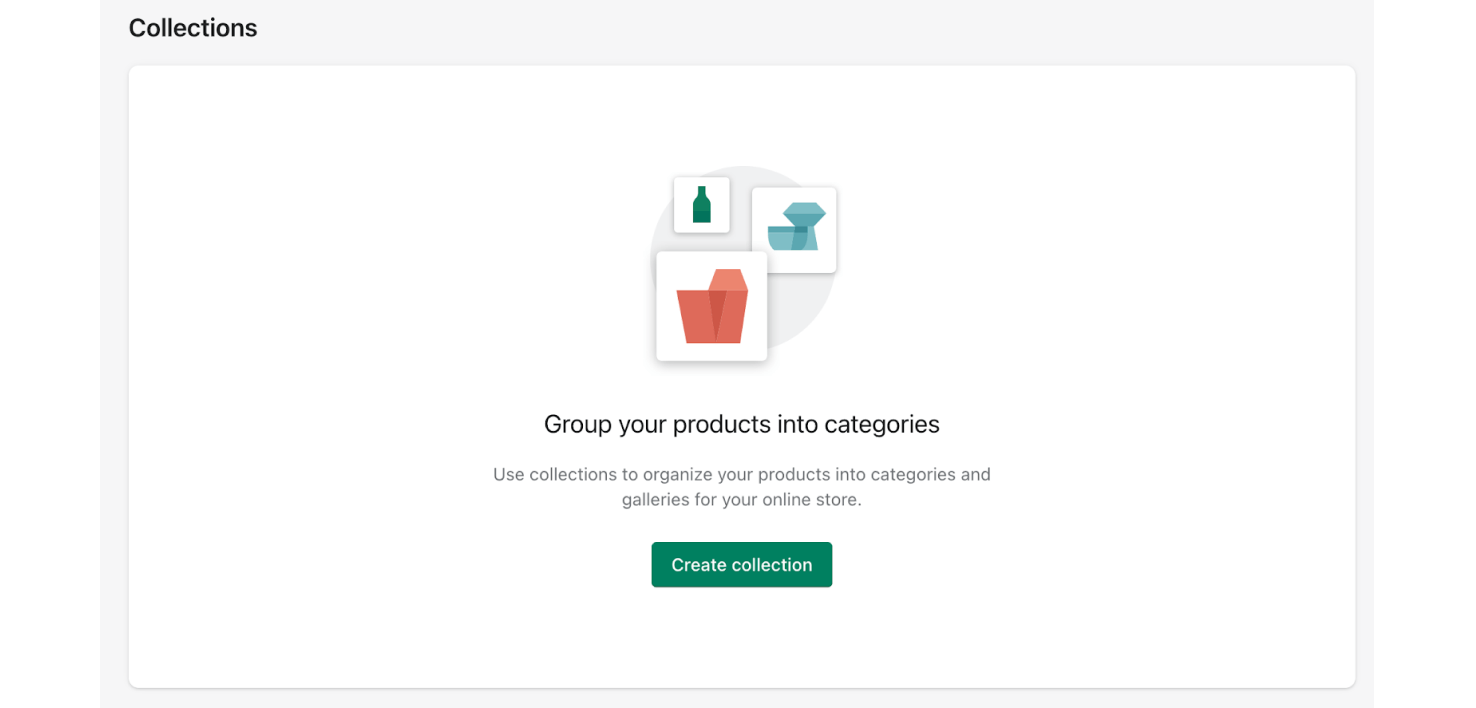Click the Collections page heading
The height and width of the screenshot is (708, 1476).
click(192, 28)
